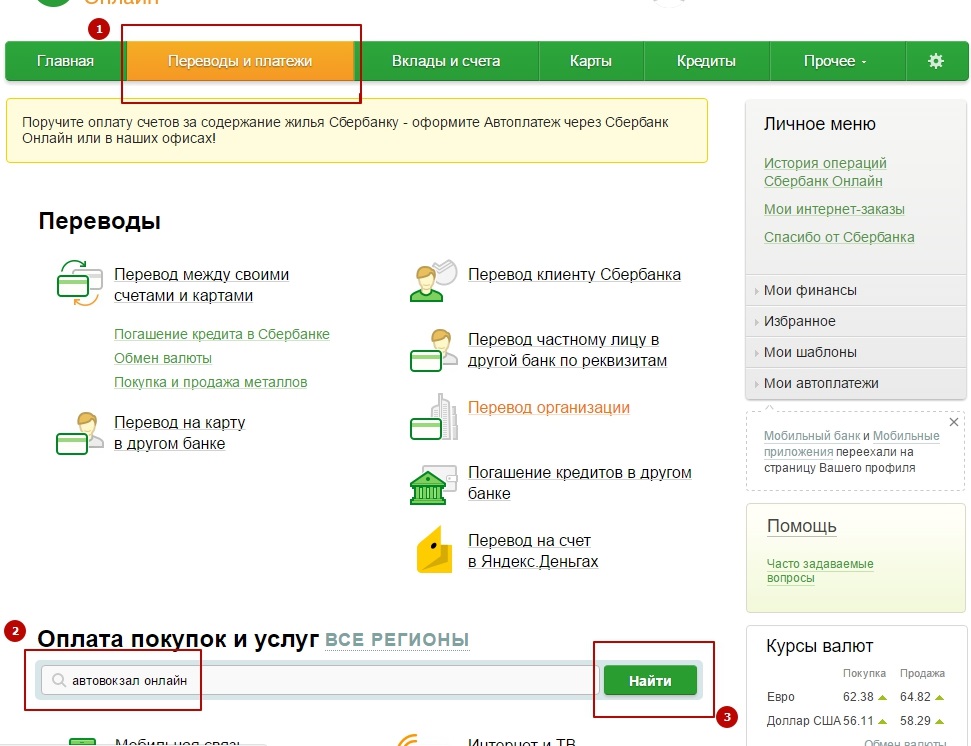Open Перевод между своими счетами и картами

click(201, 285)
